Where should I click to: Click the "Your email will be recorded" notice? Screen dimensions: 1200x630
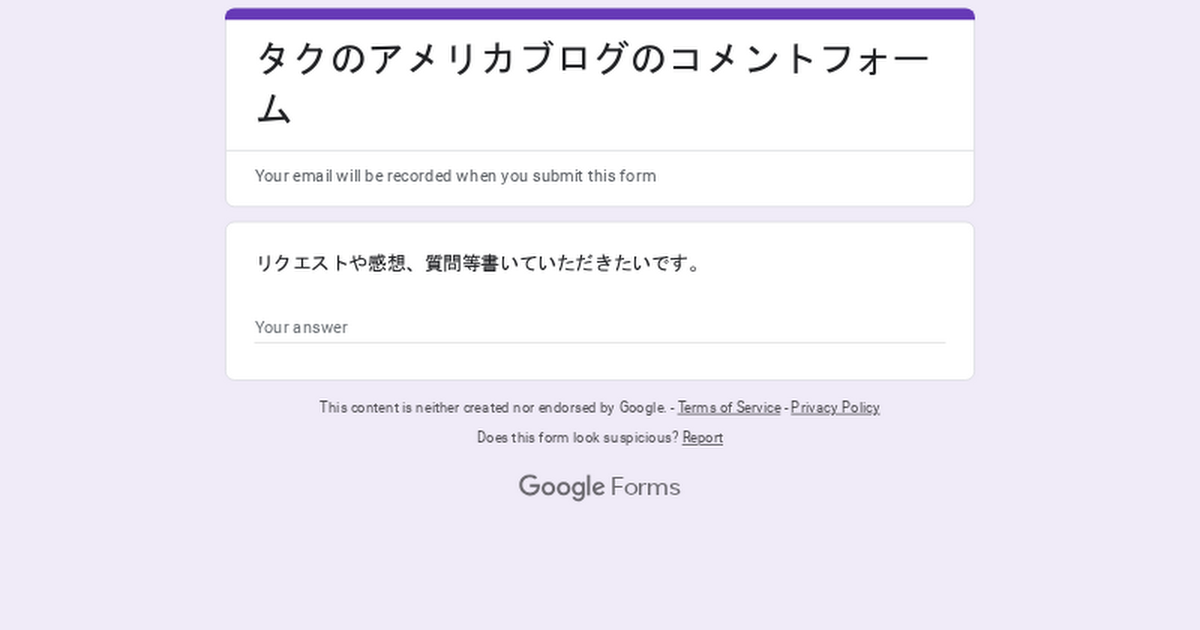point(455,176)
